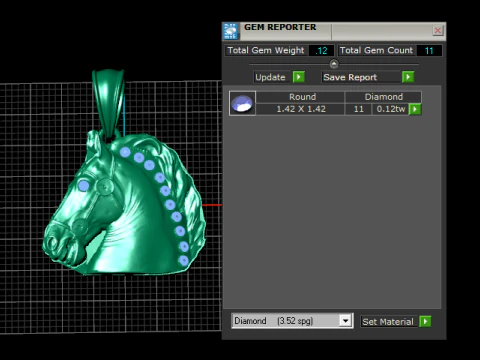Image resolution: width=480 pixels, height=360 pixels.
Task: Open the Diamond (3.52 spg) material dropdown
Action: [292, 321]
